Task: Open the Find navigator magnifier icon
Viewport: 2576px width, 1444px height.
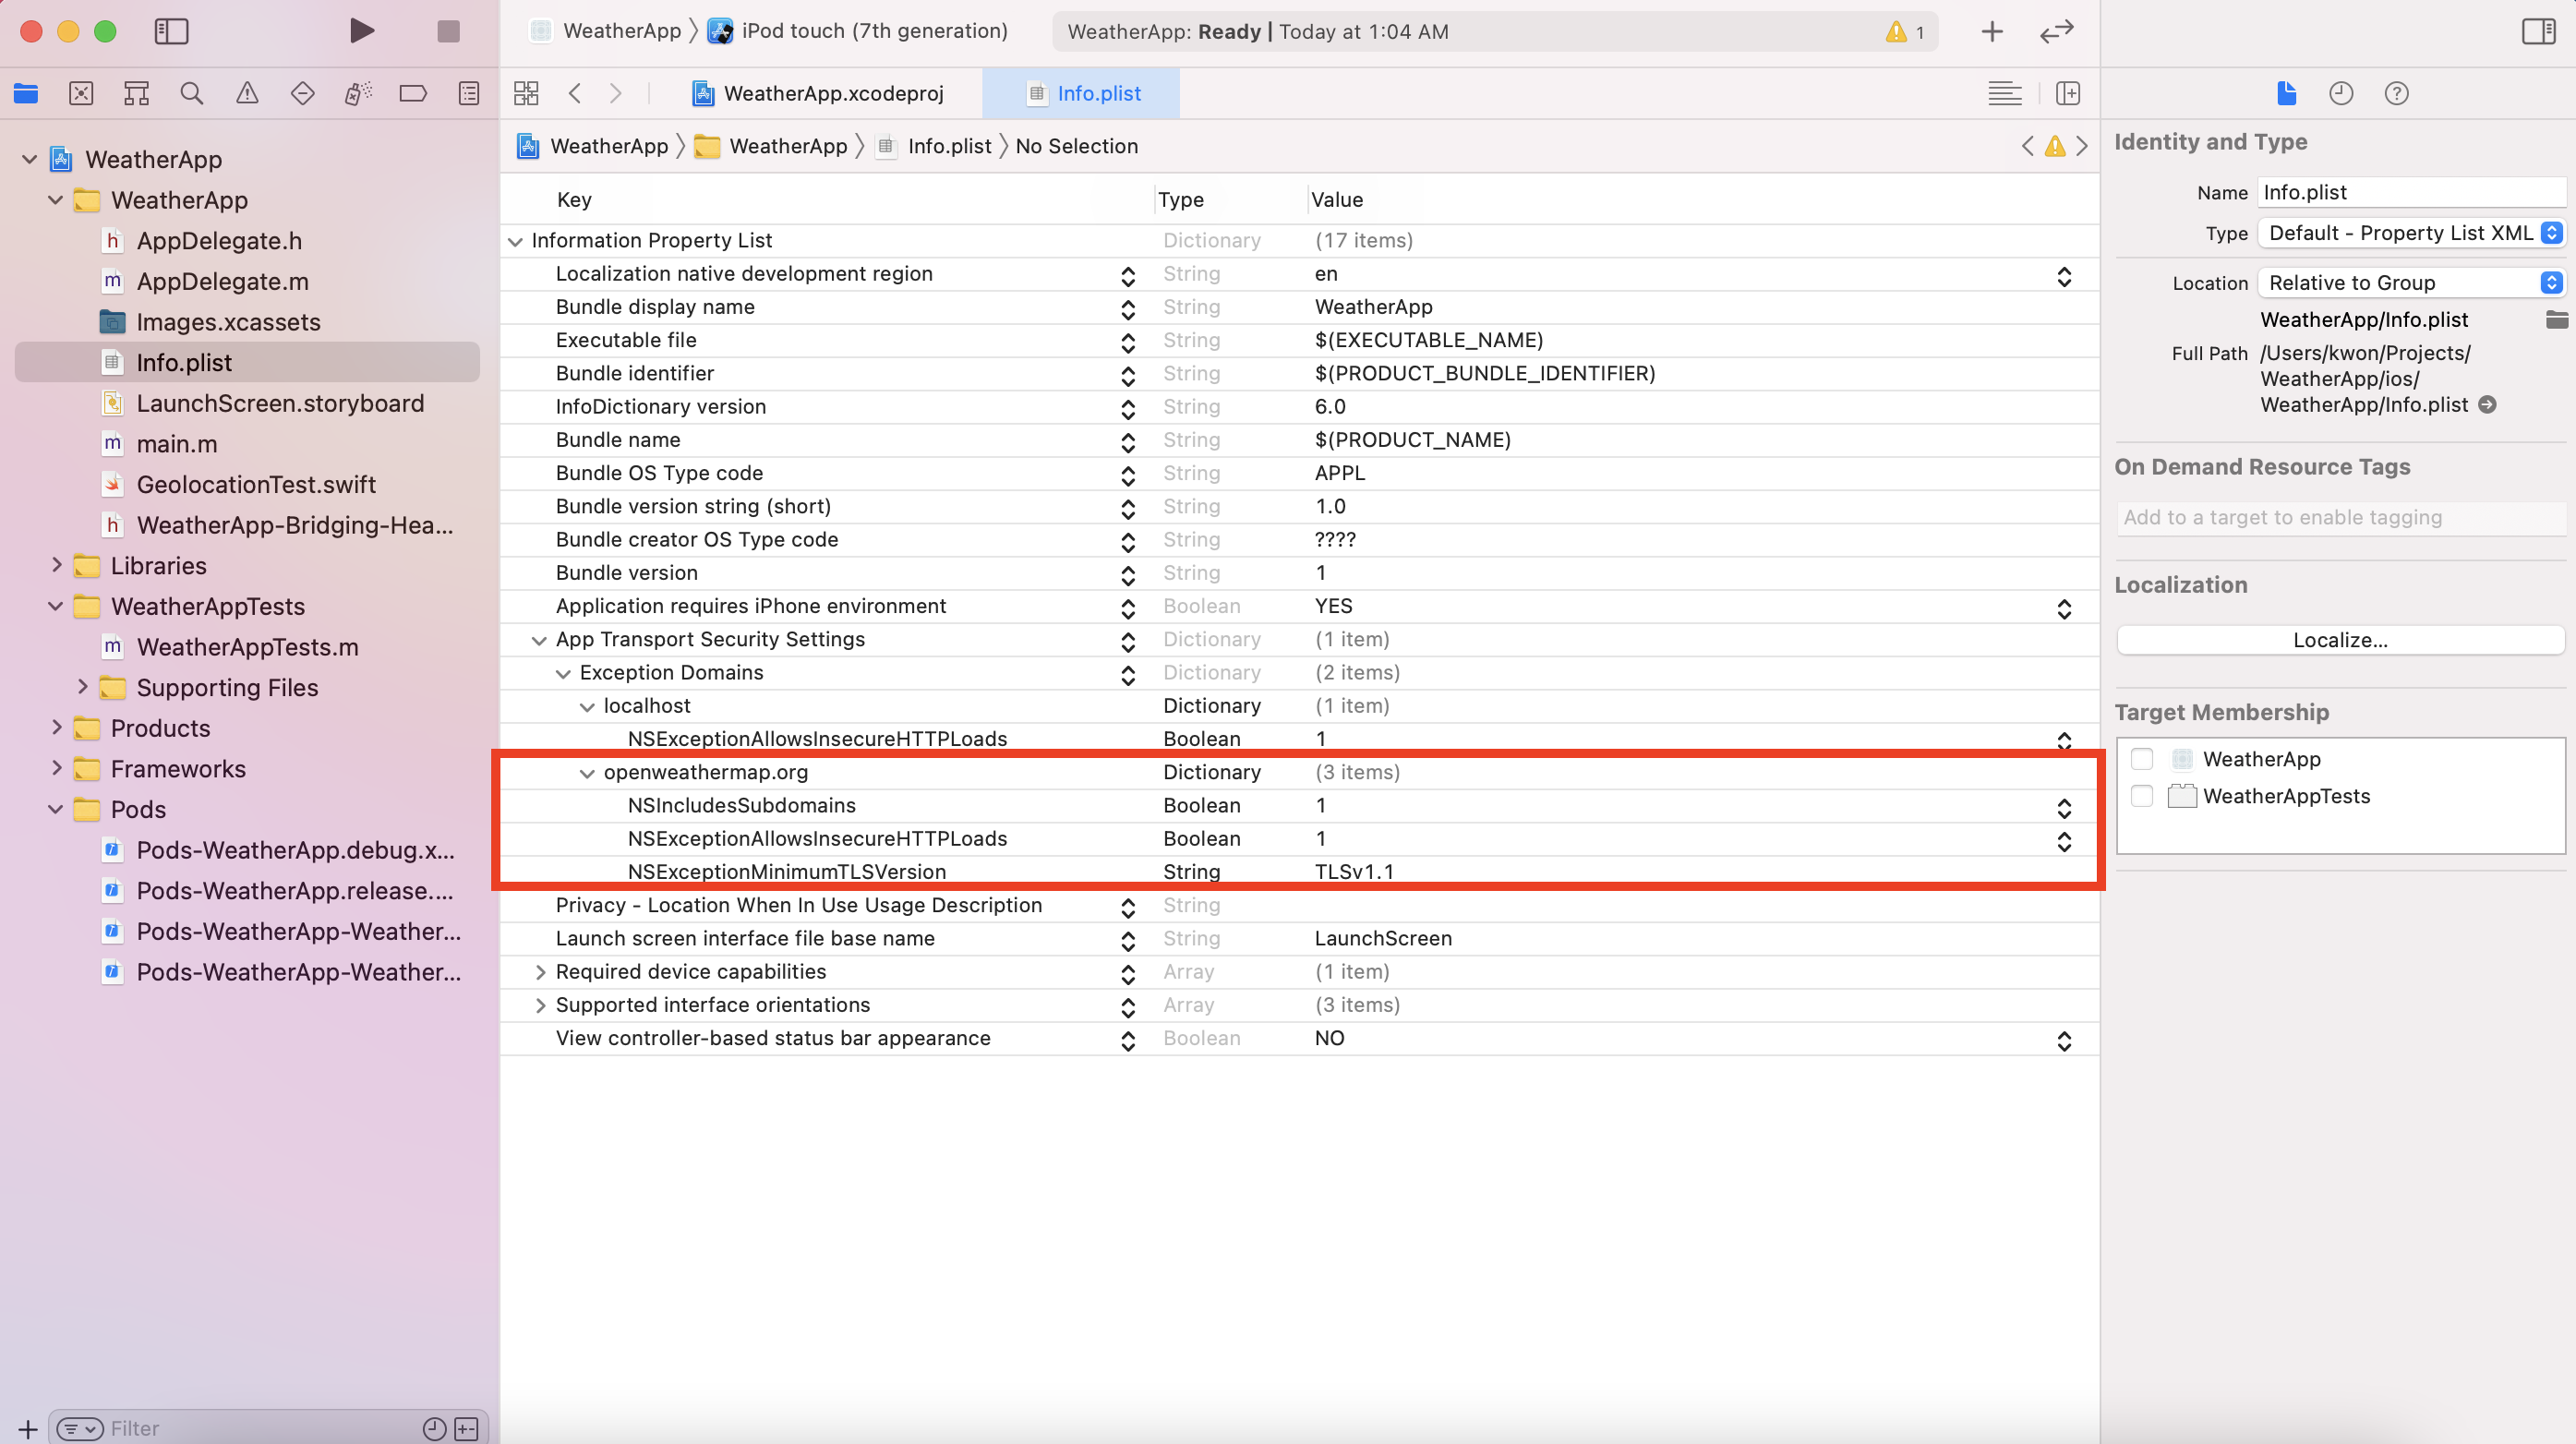Action: point(191,94)
